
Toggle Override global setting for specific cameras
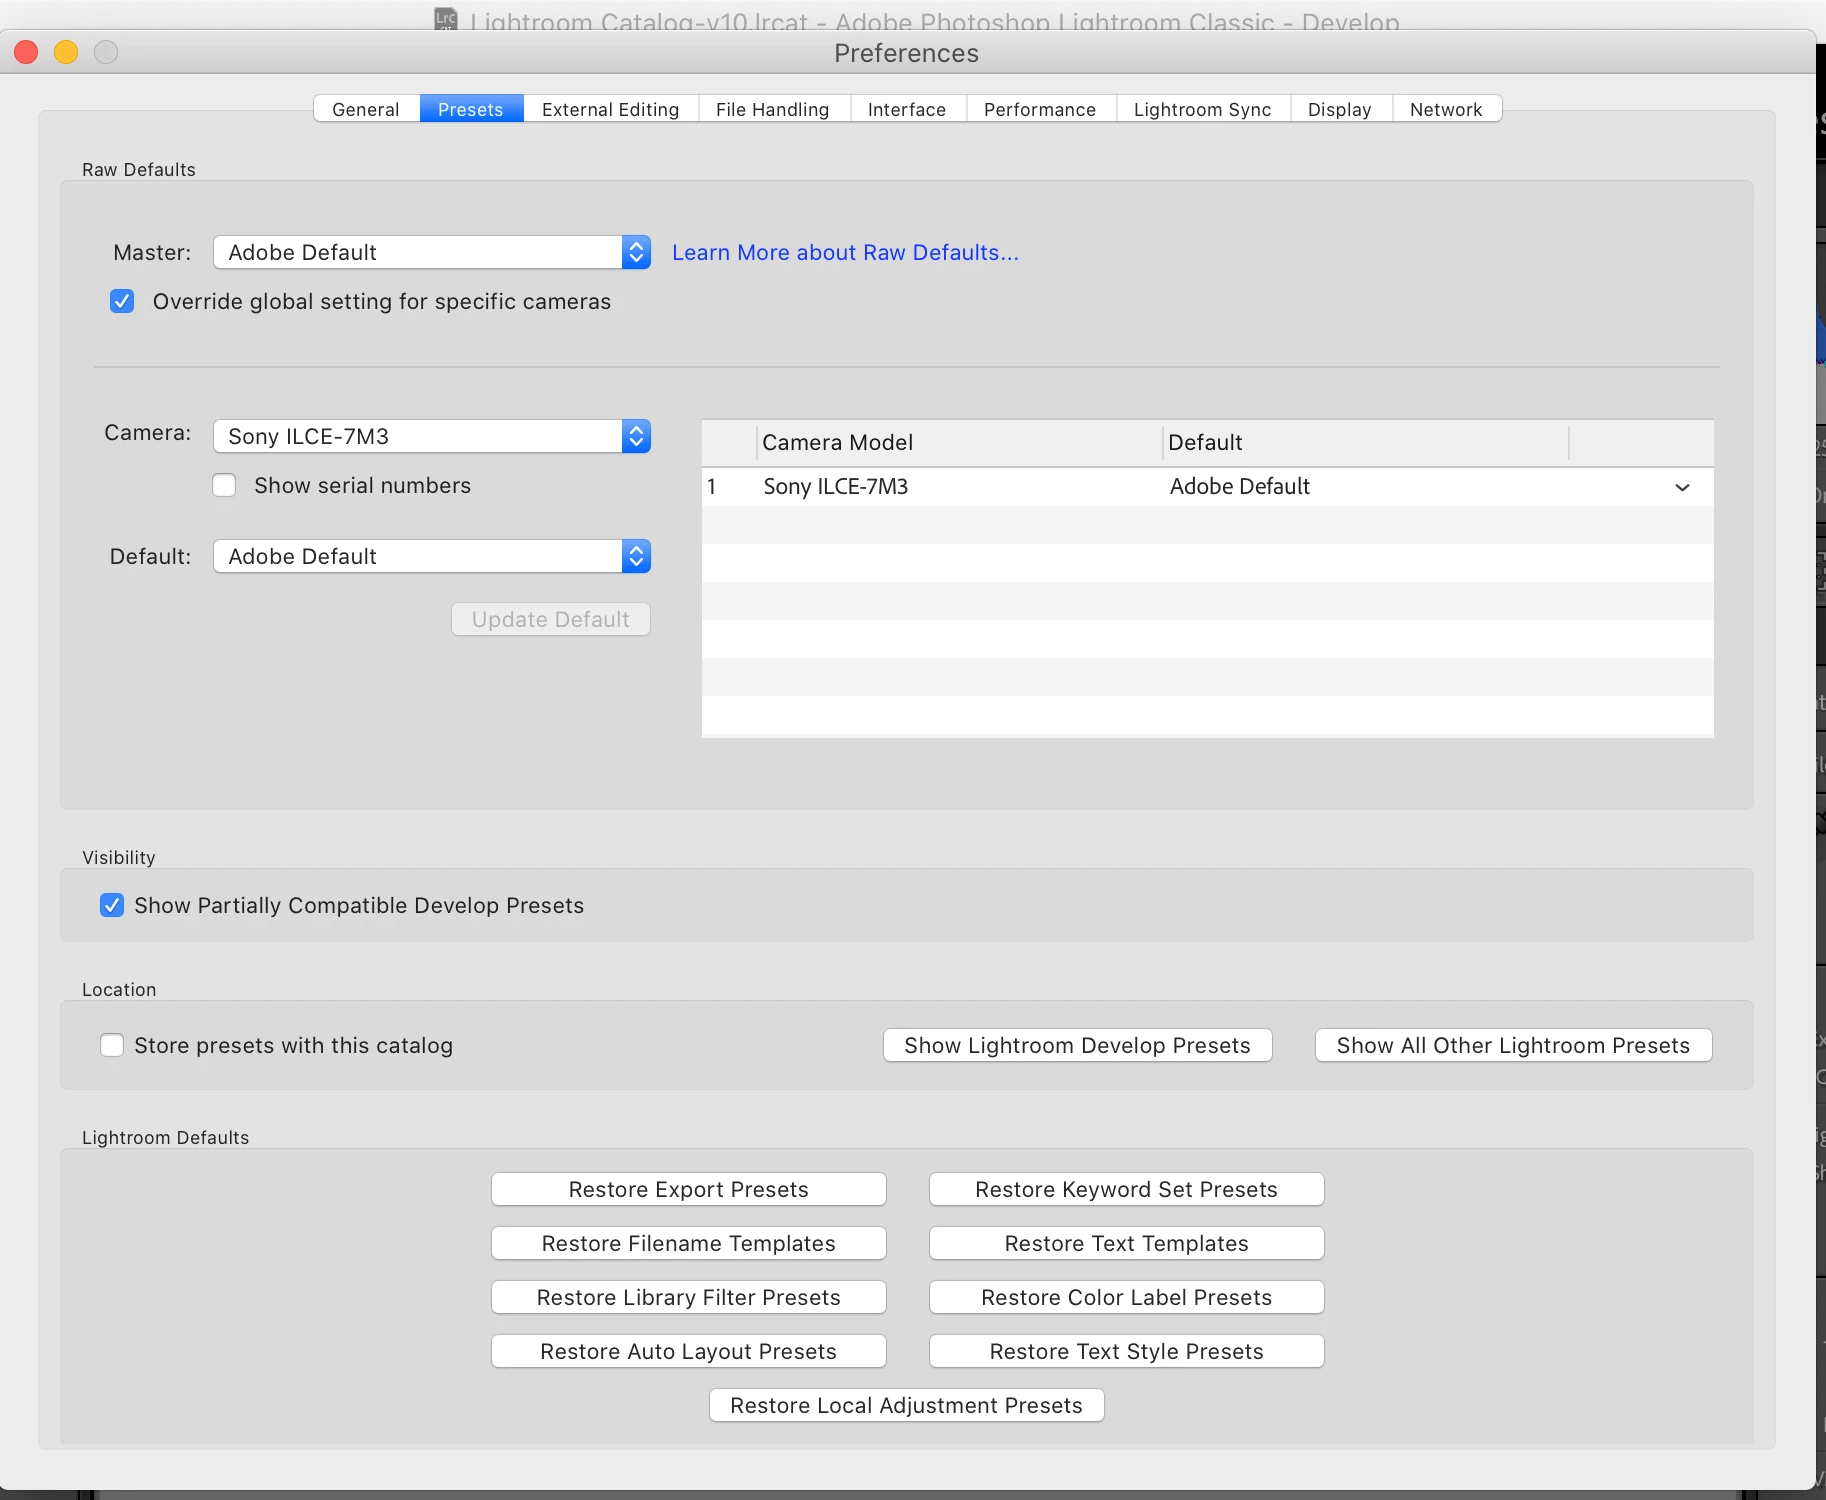[x=122, y=301]
